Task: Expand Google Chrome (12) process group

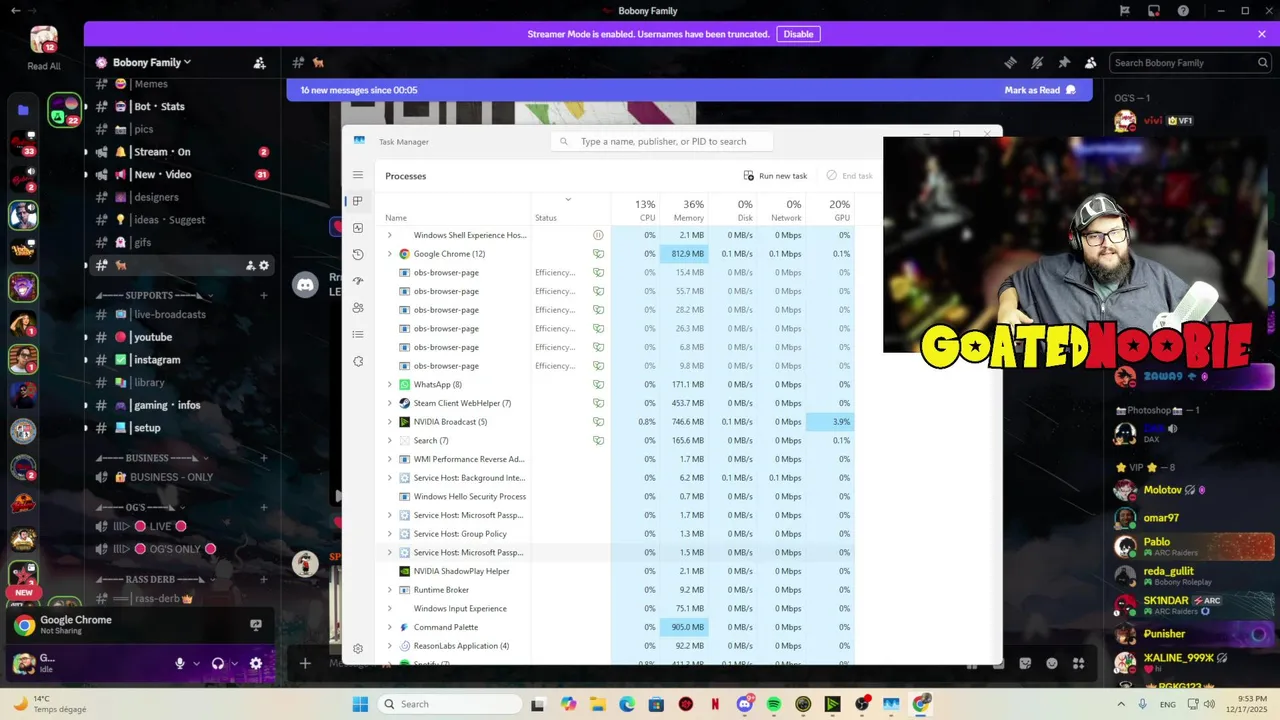Action: point(390,254)
